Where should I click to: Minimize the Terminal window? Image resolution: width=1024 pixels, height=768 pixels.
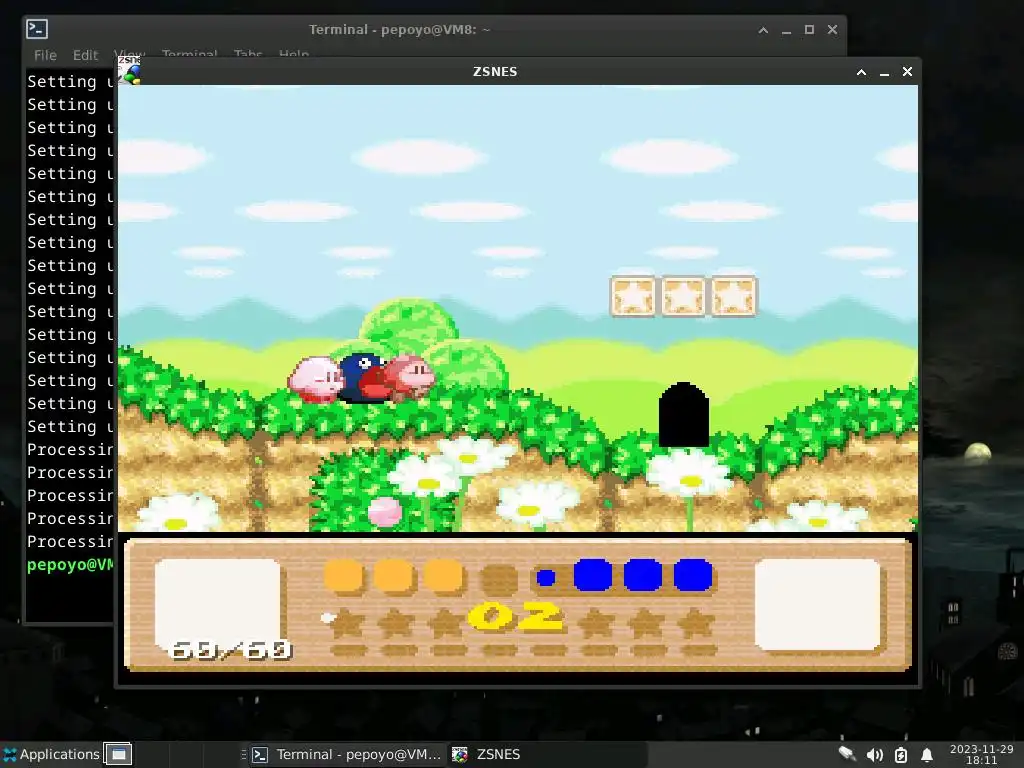(x=786, y=29)
